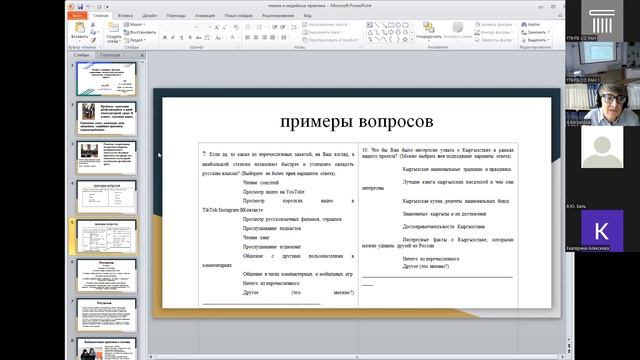Toggle strikethrough formatting

coord(198,38)
